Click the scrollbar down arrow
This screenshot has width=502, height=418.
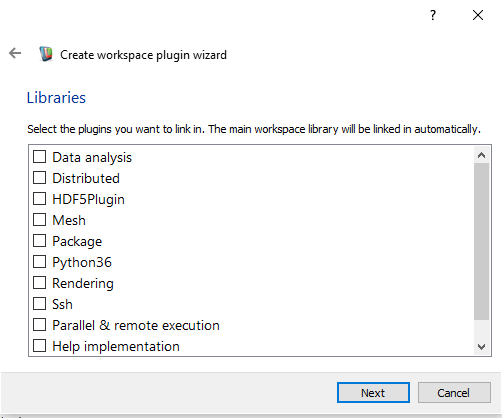[481, 347]
